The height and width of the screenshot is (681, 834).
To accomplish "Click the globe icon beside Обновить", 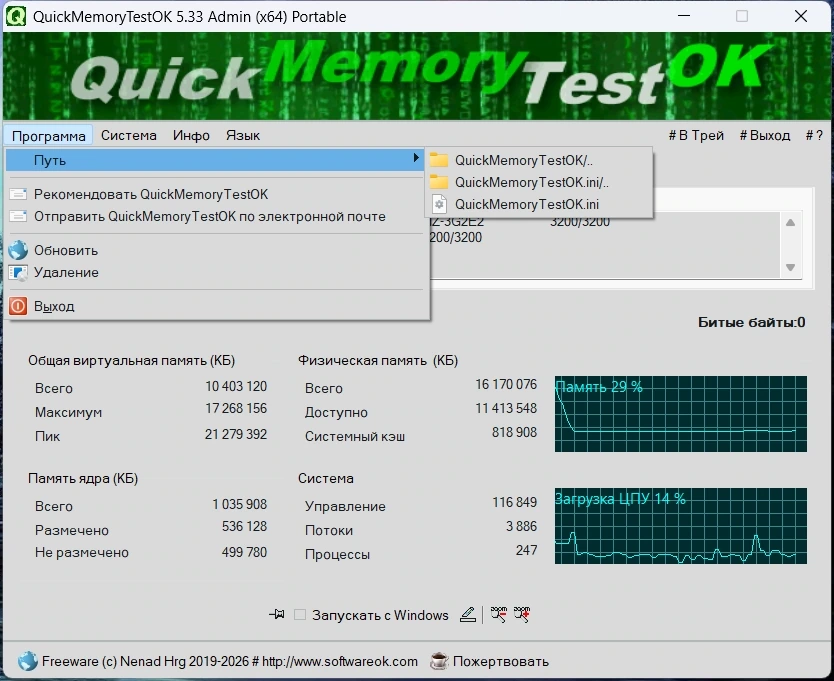I will click(18, 250).
